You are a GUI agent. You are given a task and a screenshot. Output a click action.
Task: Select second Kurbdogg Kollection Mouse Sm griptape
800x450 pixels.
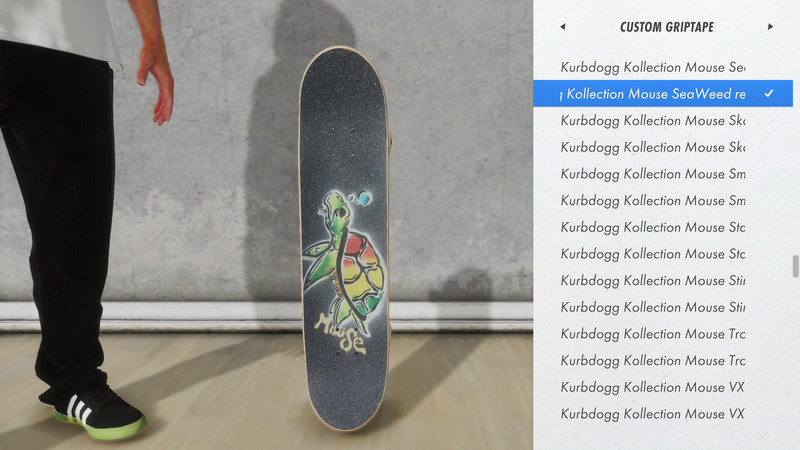tap(663, 200)
